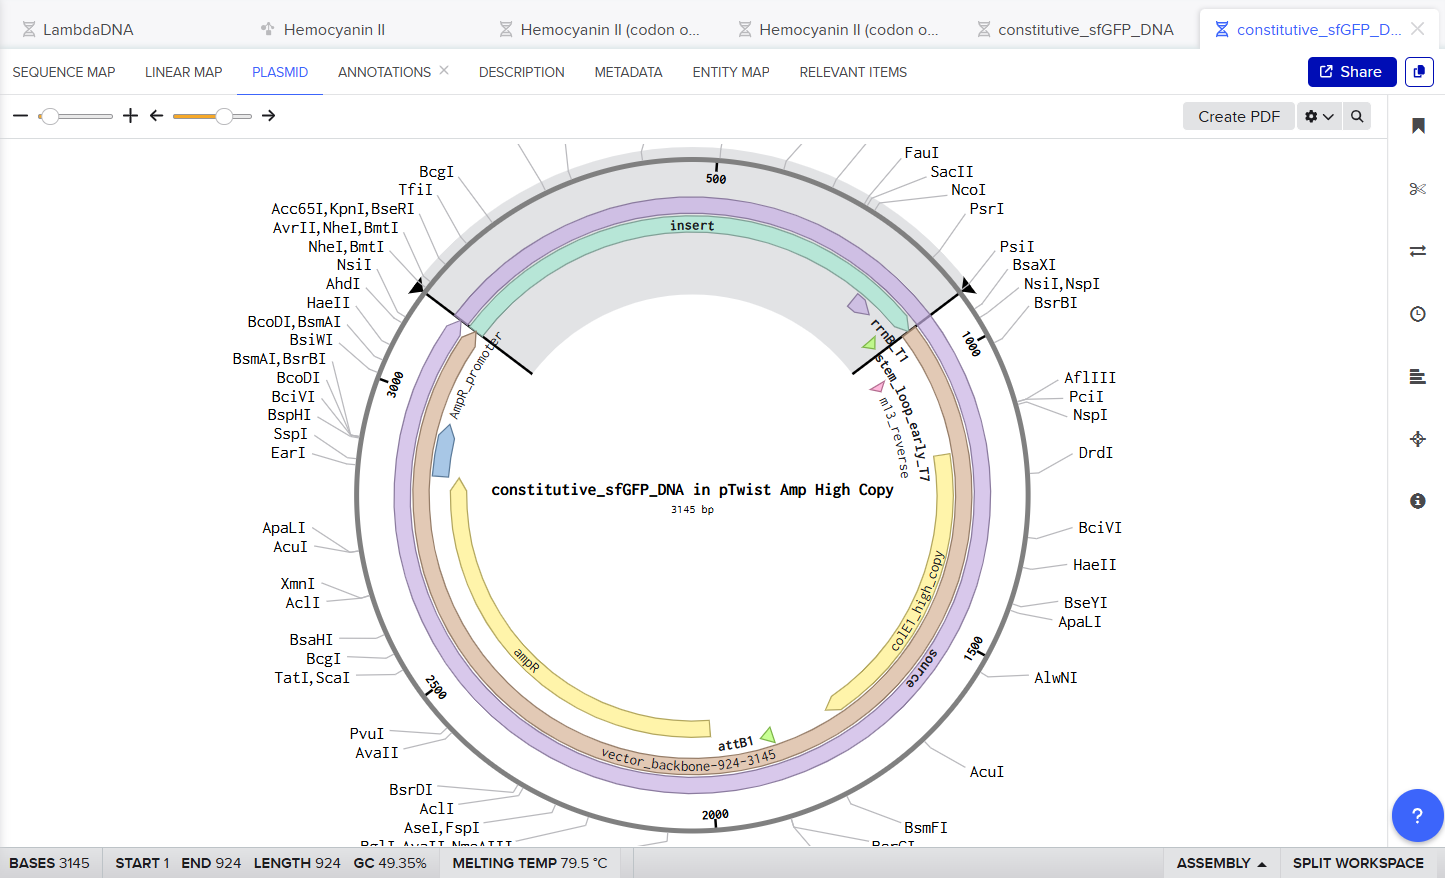The image size is (1445, 878).
Task: Click the swap arrows sidebar icon
Action: [1417, 251]
